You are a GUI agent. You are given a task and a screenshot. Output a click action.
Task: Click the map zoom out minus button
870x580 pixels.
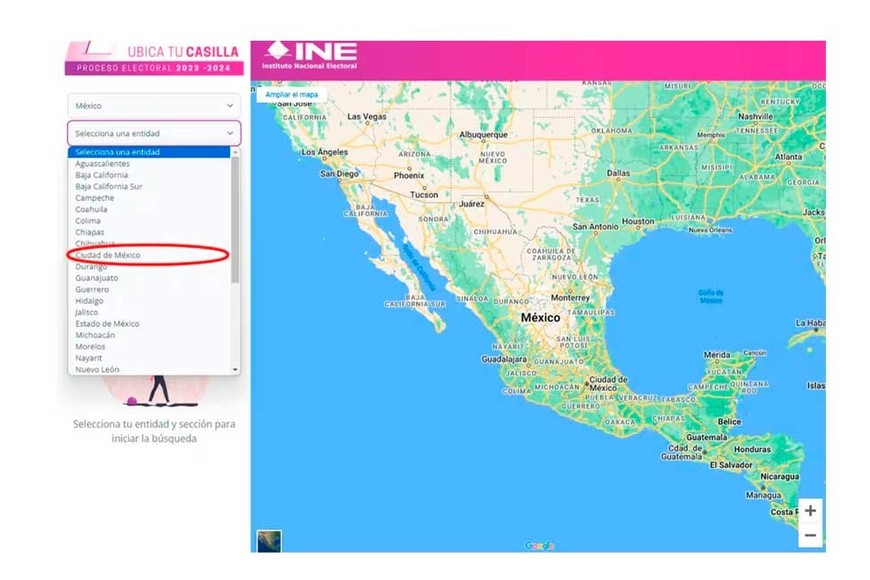point(810,535)
